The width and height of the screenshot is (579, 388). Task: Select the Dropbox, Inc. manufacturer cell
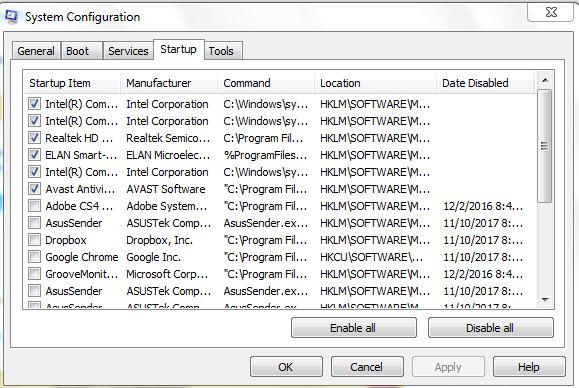(x=160, y=240)
